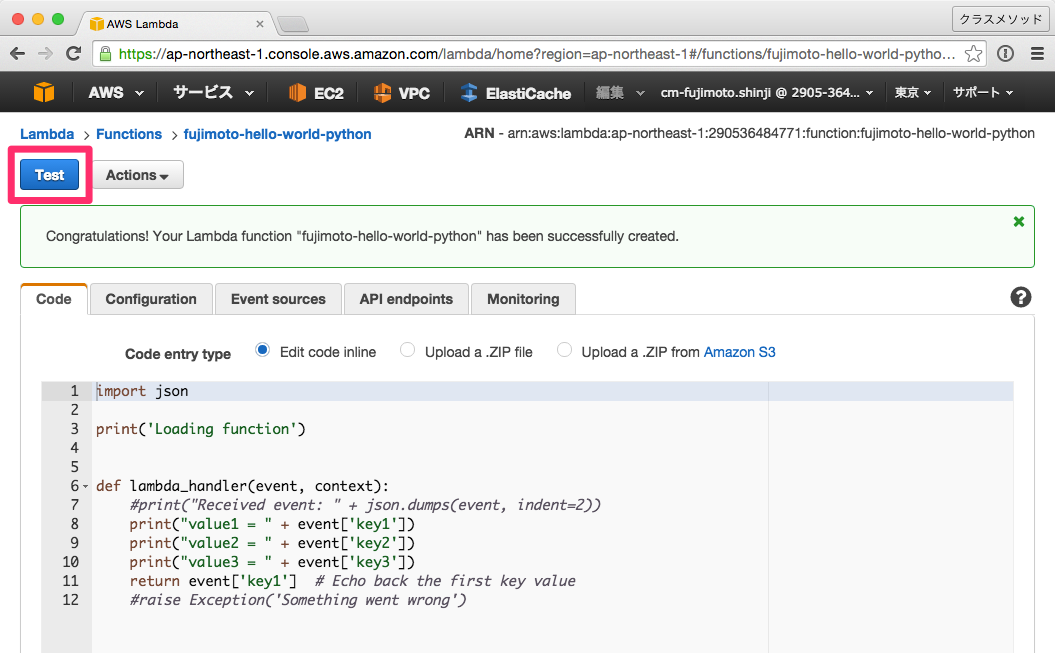Click the browser address bar
Viewport: 1055px width, 653px height.
500,53
